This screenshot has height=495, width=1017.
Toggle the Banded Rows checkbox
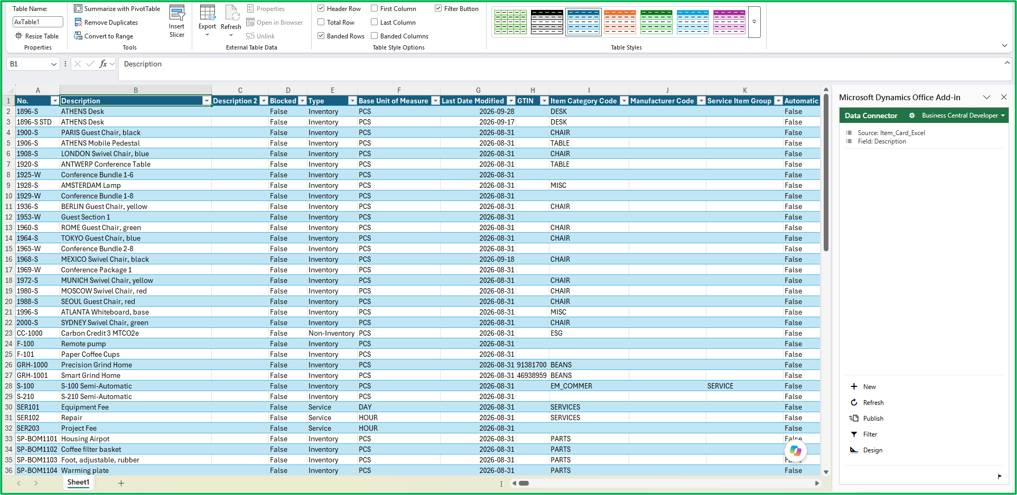(321, 36)
